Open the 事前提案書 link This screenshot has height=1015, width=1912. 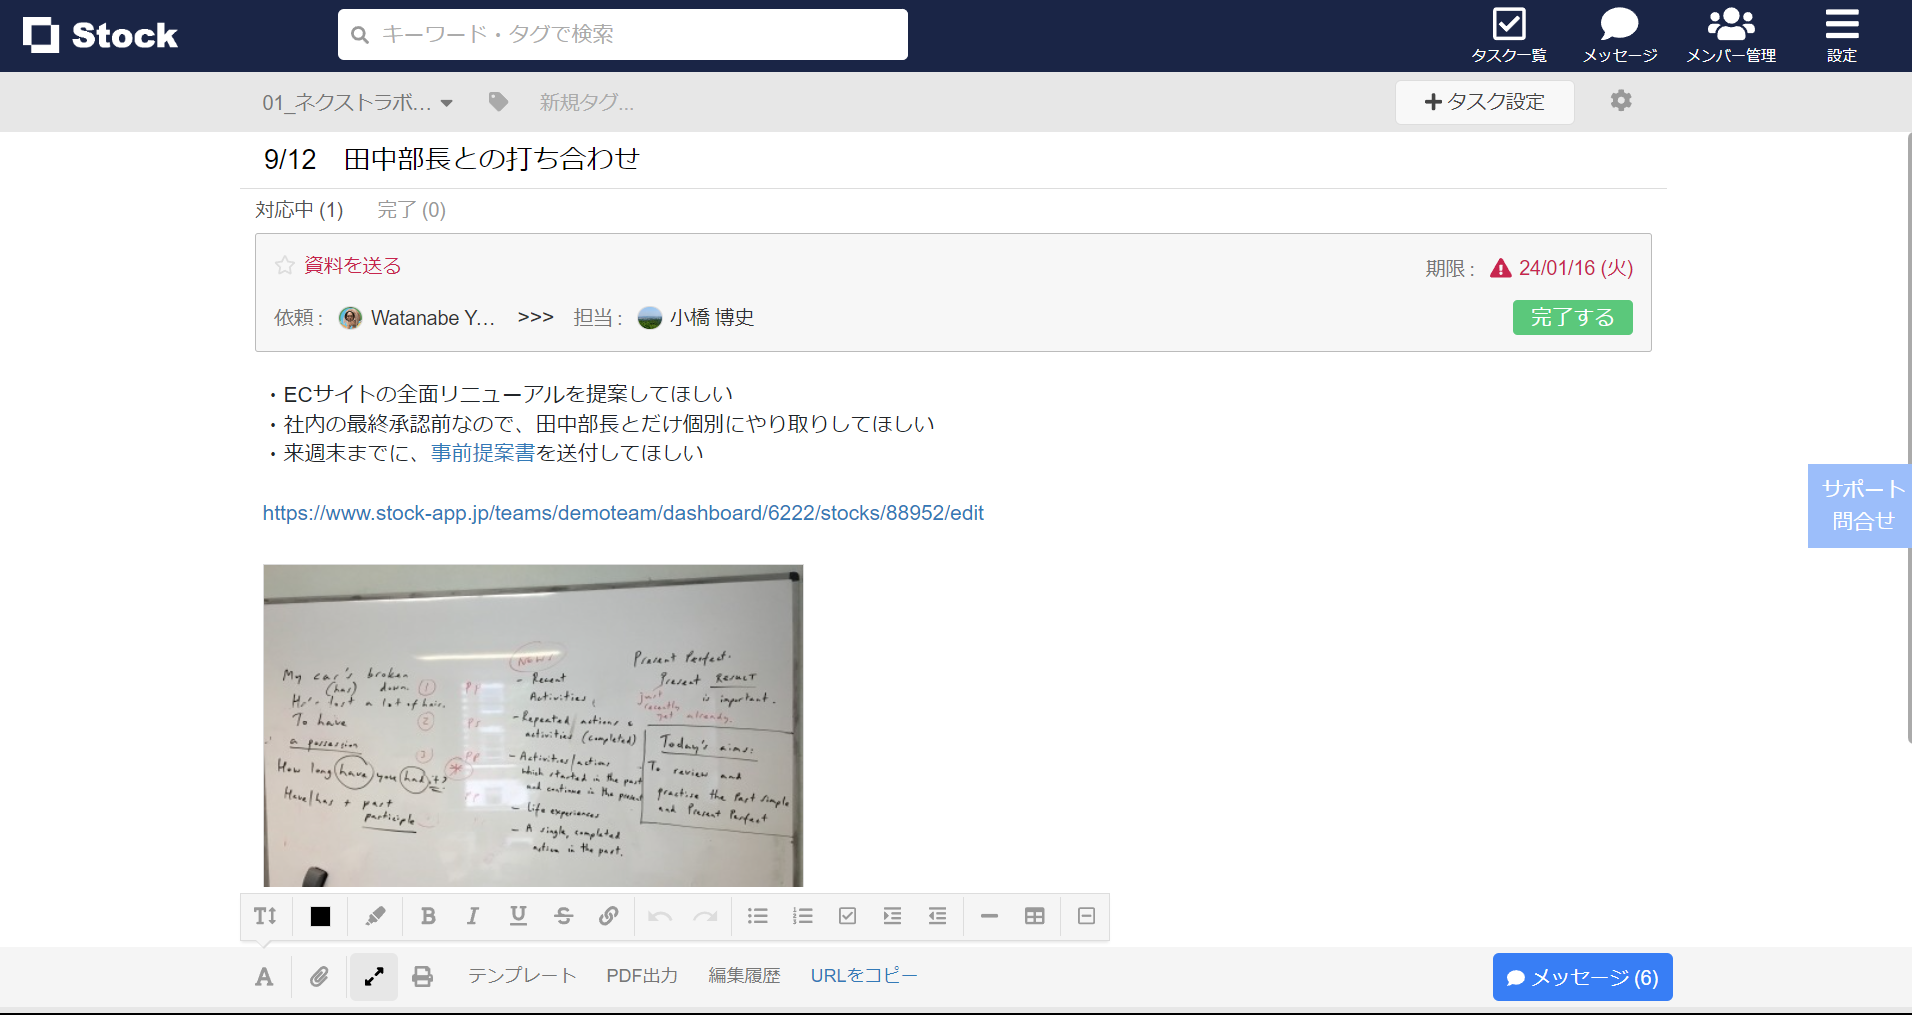coord(482,452)
